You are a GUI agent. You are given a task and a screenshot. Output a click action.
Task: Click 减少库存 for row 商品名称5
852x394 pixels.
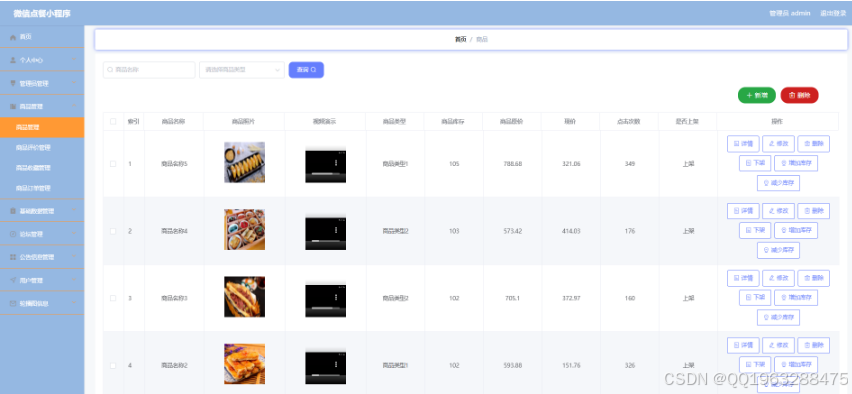point(779,183)
